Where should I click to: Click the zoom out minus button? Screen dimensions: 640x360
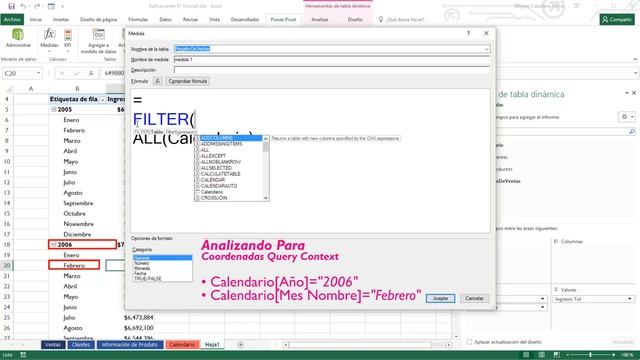click(x=568, y=355)
